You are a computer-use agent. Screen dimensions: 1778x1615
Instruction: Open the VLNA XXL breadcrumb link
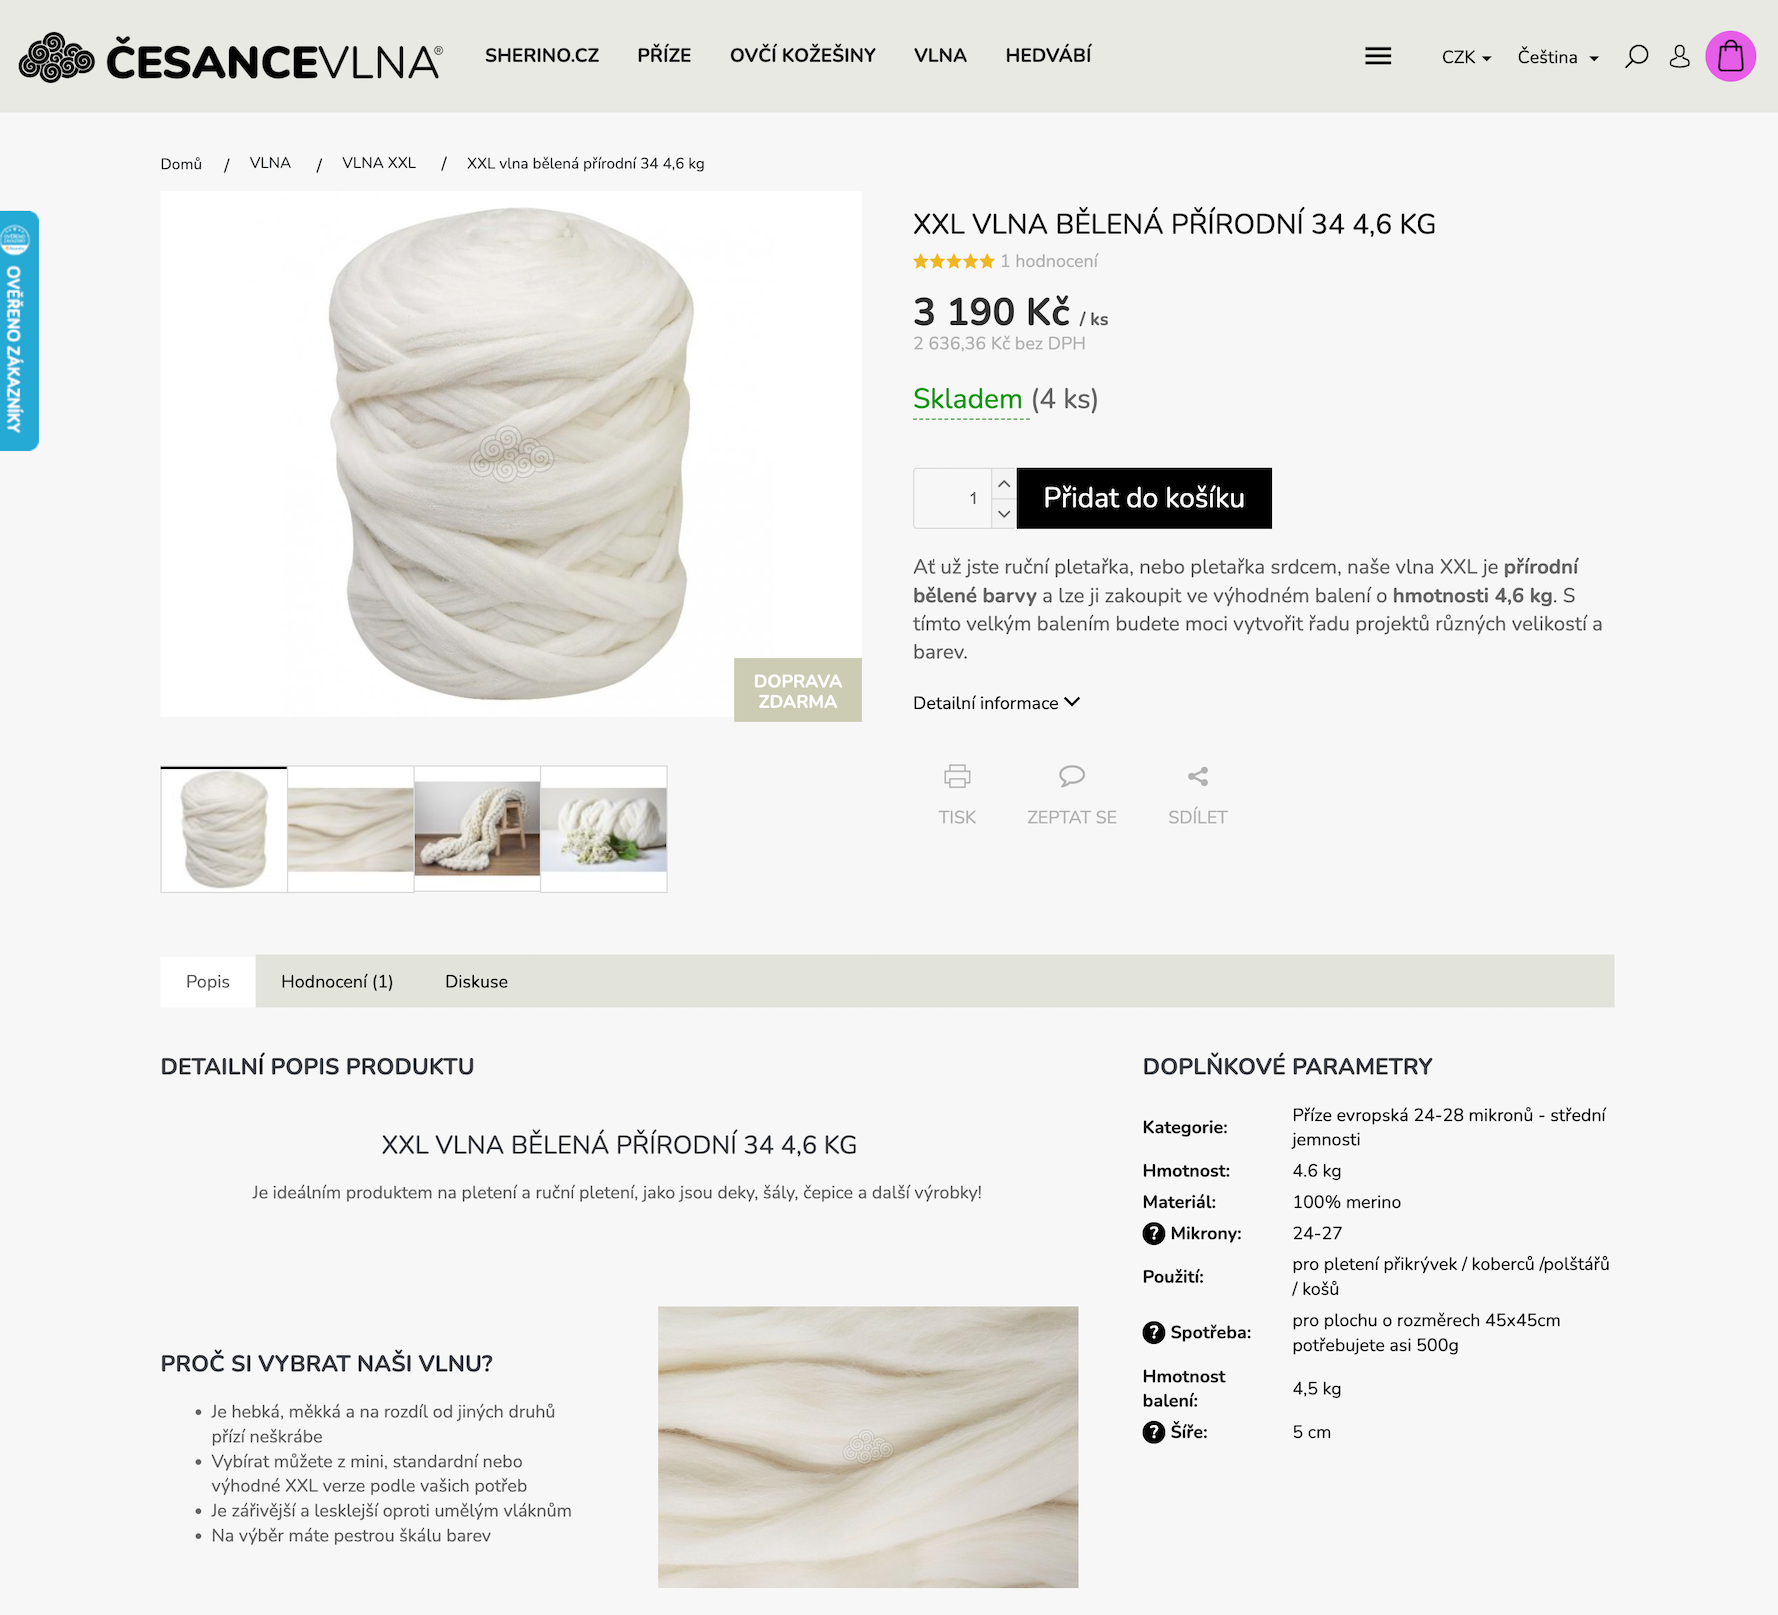point(379,163)
